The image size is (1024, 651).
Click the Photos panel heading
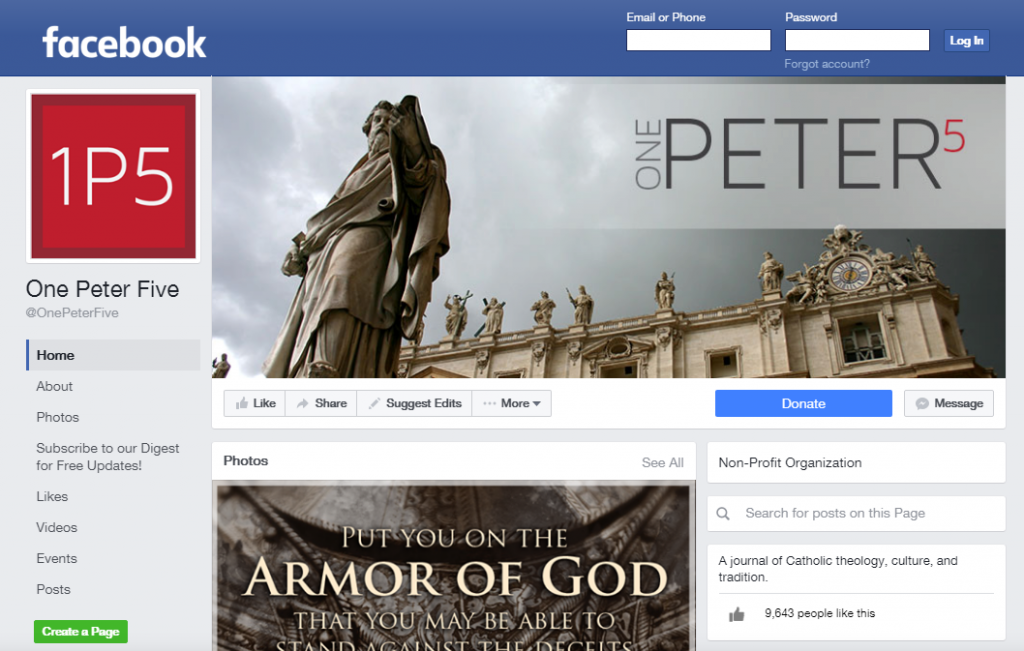[246, 461]
